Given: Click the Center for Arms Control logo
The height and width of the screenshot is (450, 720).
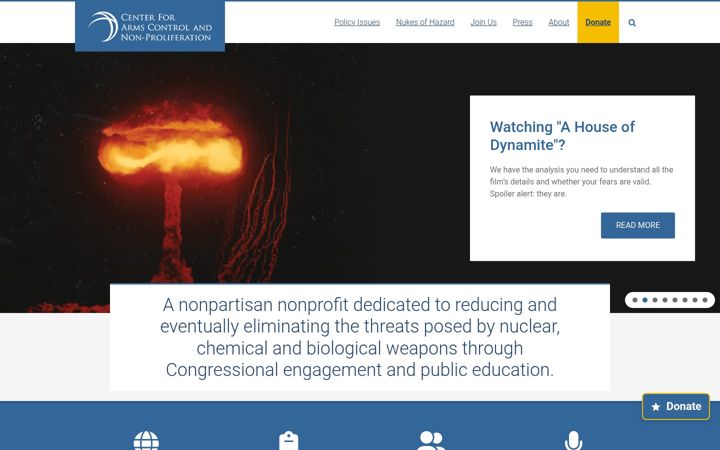Looking at the screenshot, I should click(150, 26).
